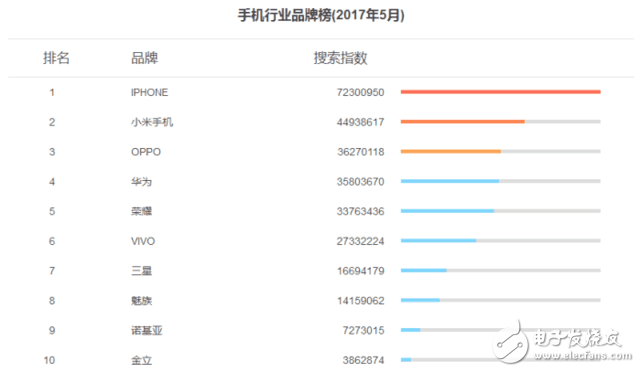This screenshot has width=640, height=372.
Task: Click search index value 44938617
Action: pos(360,122)
